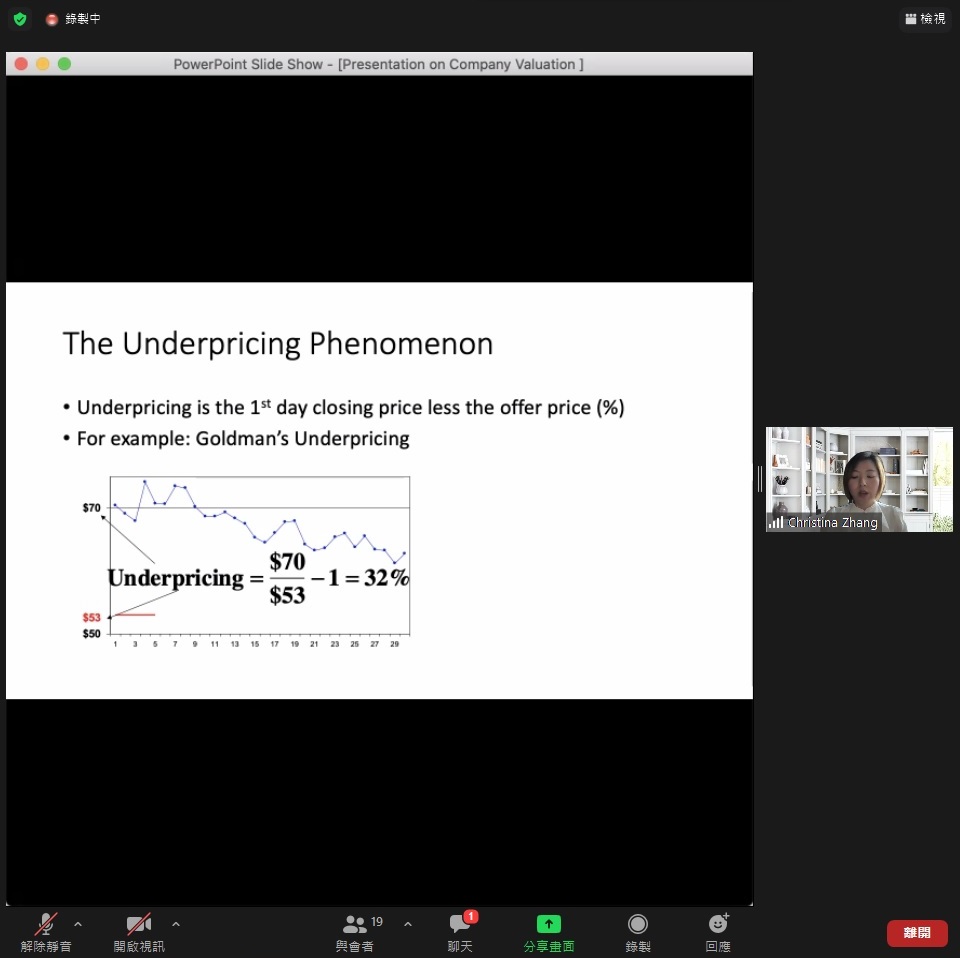Screen dimensions: 960x958
Task: Click the divider handle beside the video panel
Action: (759, 479)
